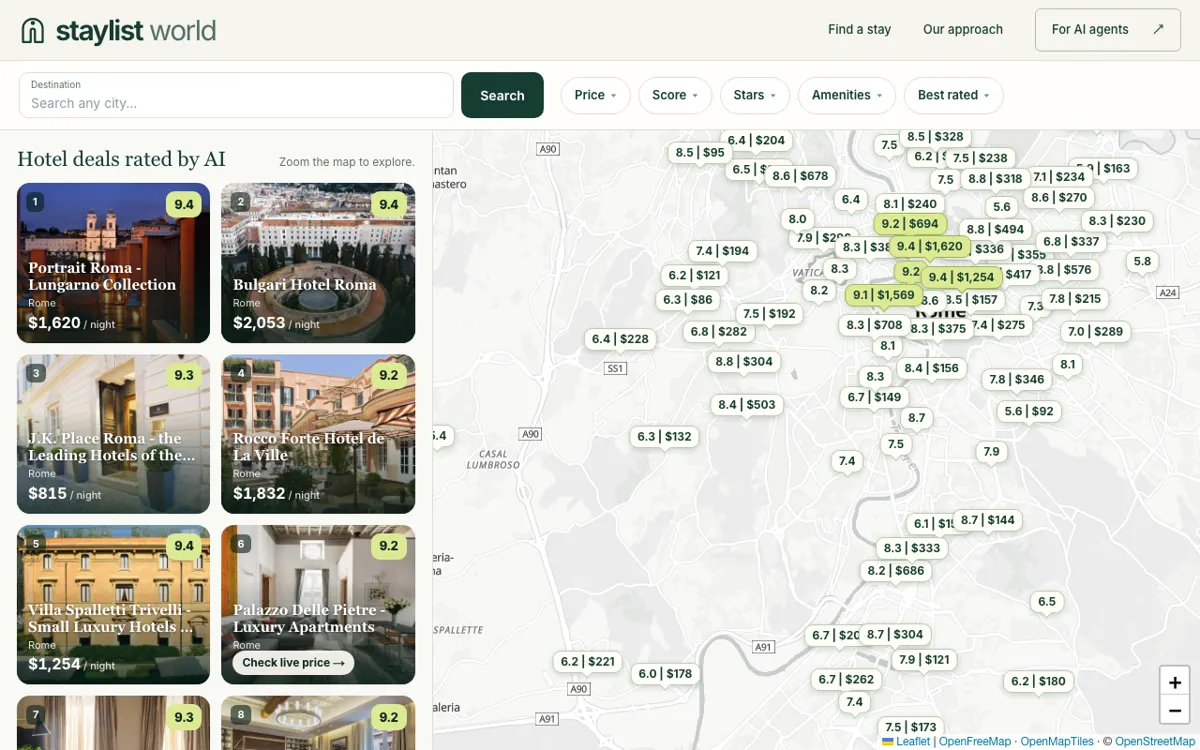Go to Find a stay page
Screen dimensions: 1200x750
pyautogui.click(x=859, y=29)
